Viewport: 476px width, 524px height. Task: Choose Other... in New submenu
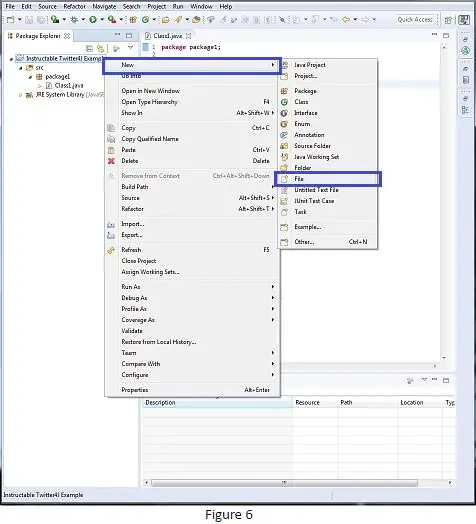(328, 242)
